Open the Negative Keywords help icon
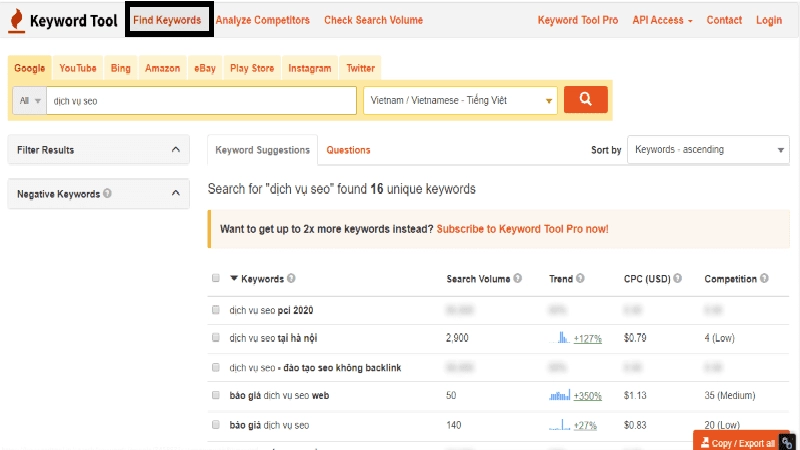 107,193
